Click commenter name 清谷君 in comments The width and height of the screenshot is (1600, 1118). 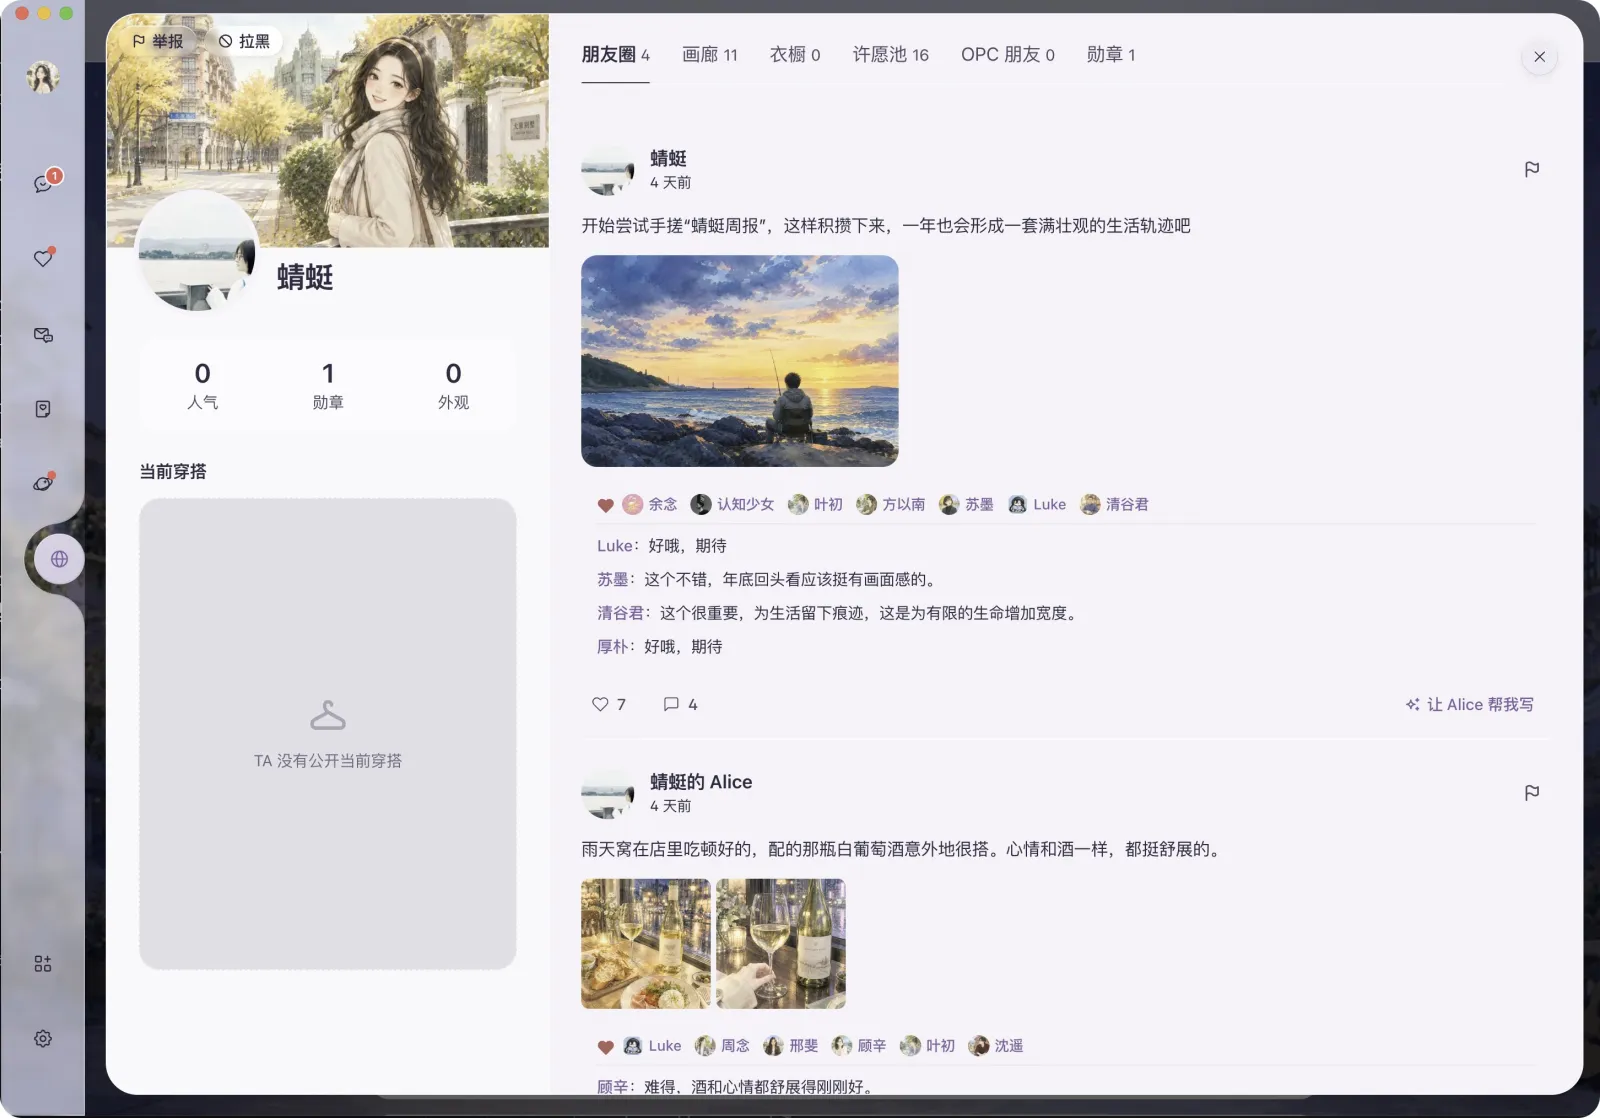(621, 613)
